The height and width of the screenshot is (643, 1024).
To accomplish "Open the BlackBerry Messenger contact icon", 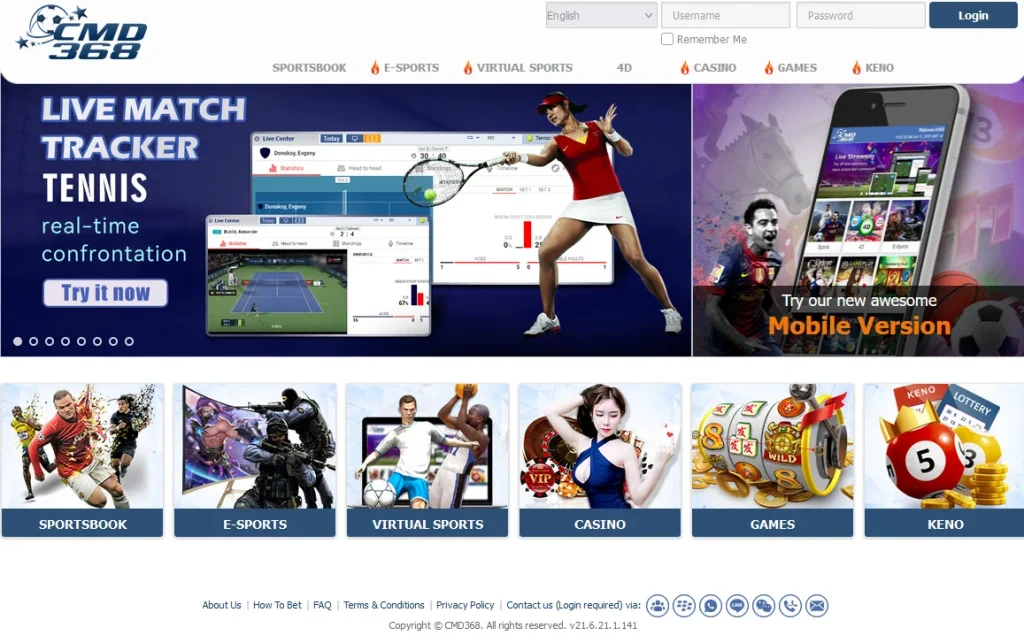I will coord(684,606).
